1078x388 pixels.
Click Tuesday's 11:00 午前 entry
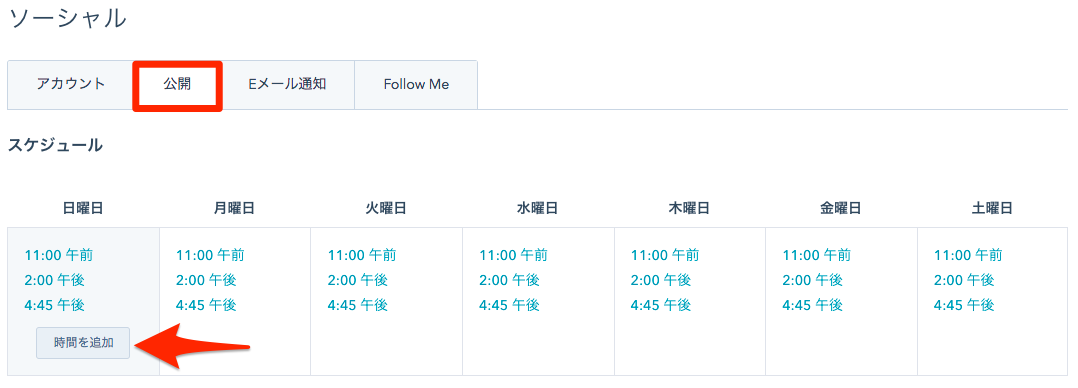tap(362, 255)
